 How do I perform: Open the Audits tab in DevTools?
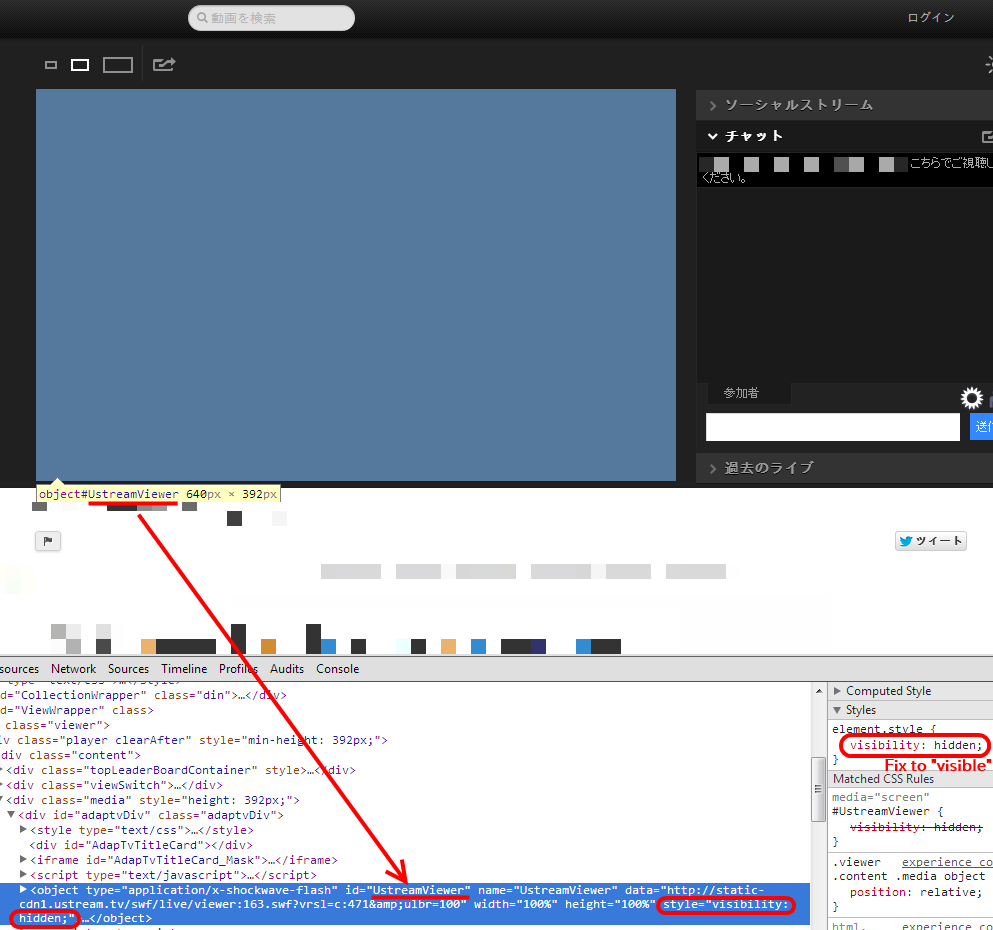pos(287,669)
